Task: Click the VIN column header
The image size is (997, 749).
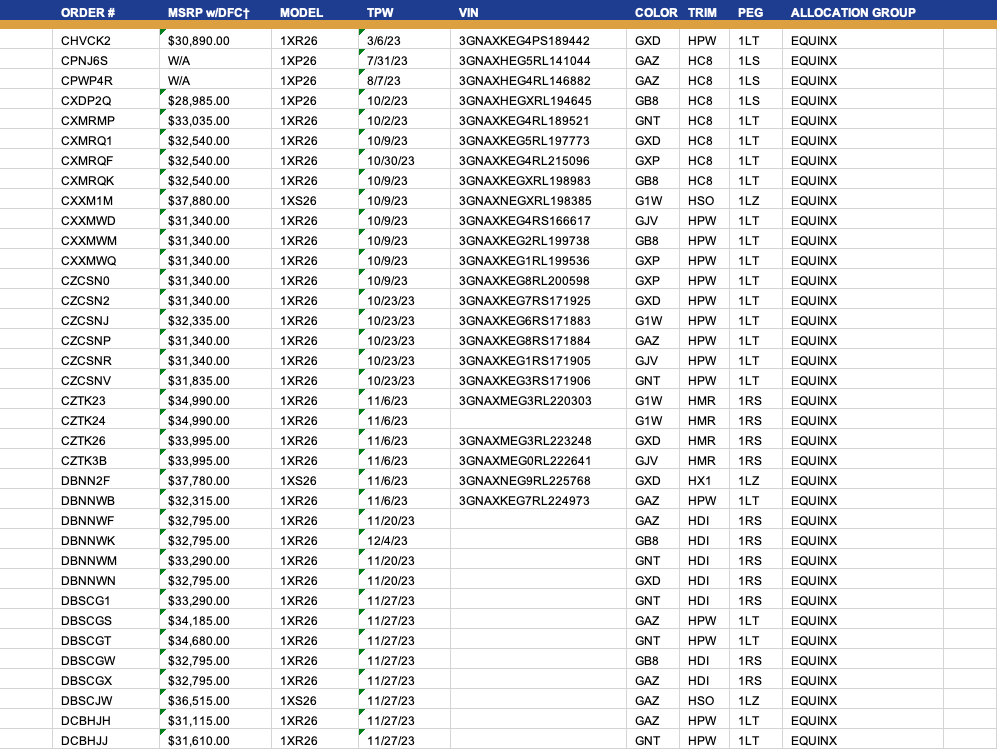Action: click(x=469, y=13)
